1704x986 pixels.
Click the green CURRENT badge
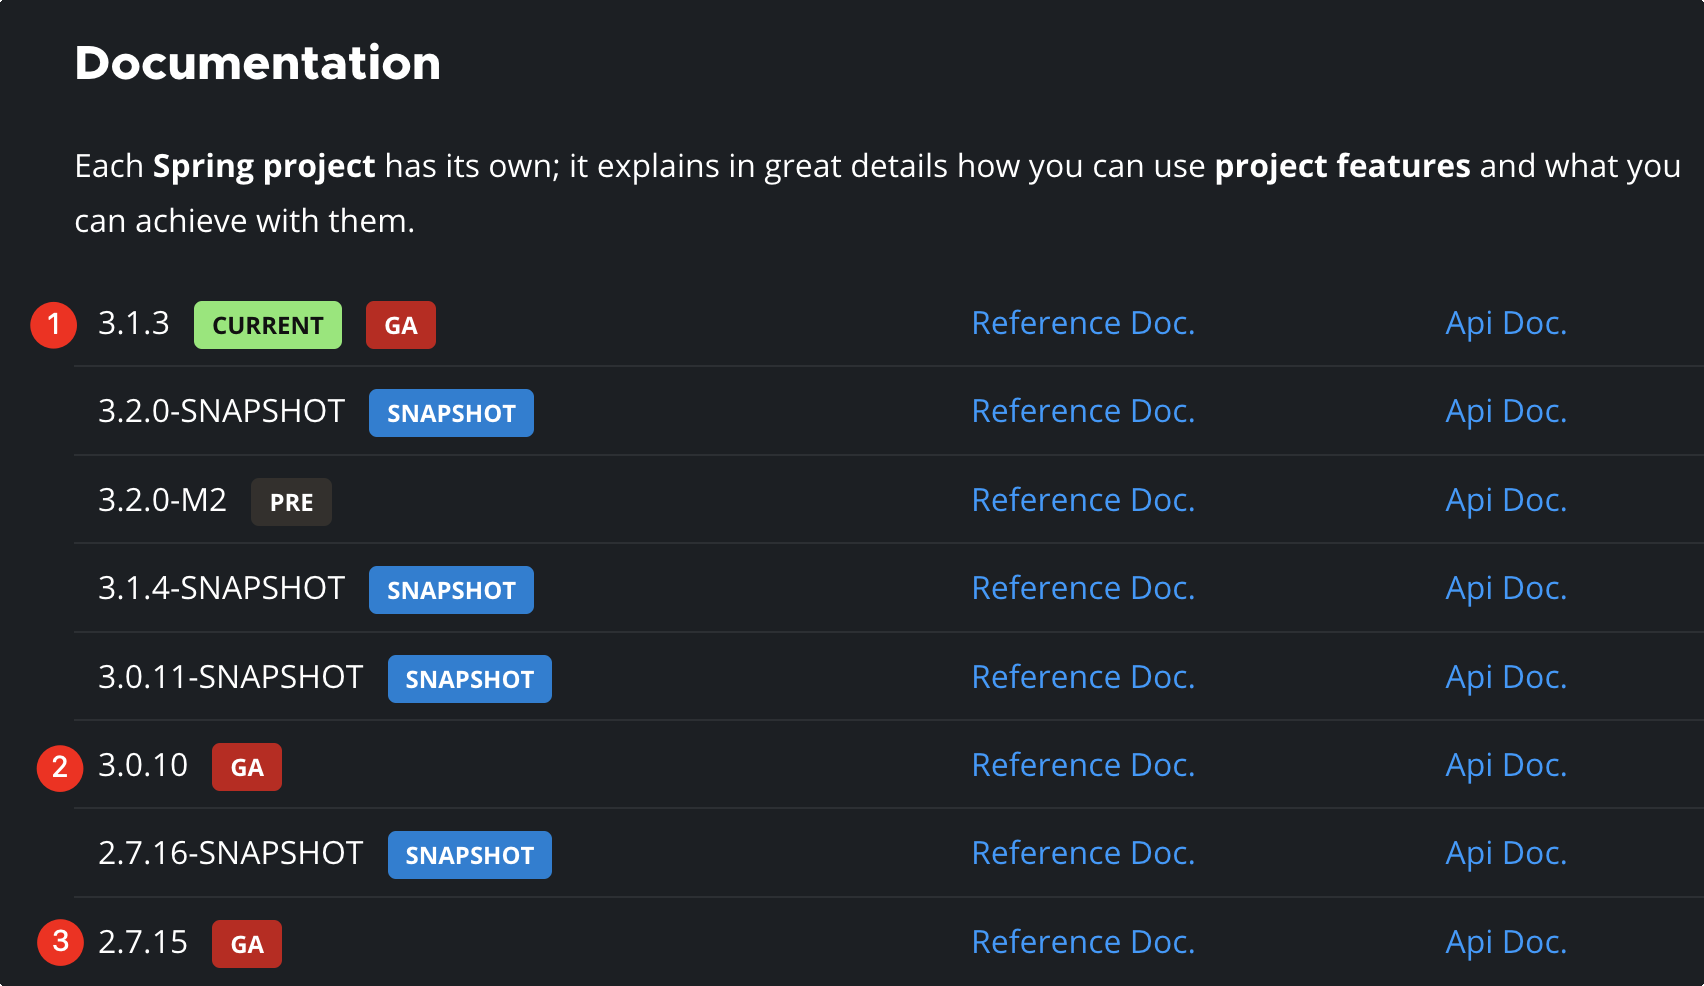click(x=267, y=325)
